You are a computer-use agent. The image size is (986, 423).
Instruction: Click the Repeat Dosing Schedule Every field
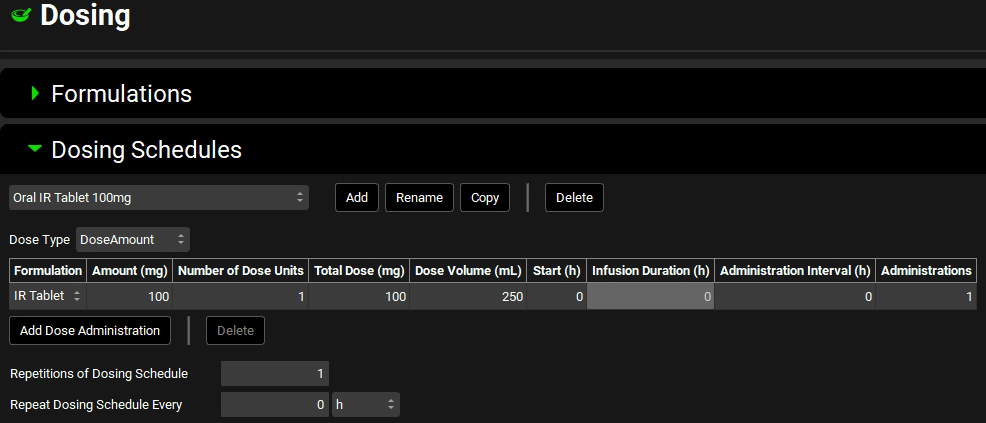tap(274, 405)
